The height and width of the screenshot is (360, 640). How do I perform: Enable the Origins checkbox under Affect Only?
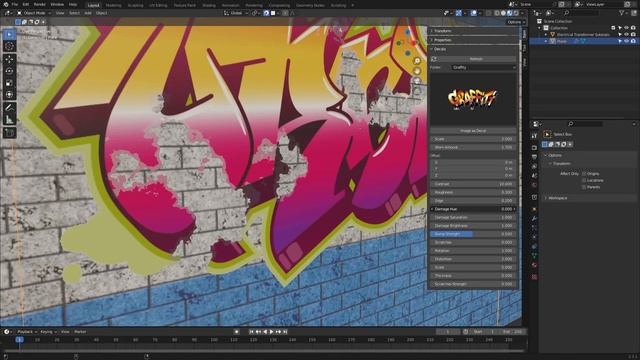click(584, 174)
